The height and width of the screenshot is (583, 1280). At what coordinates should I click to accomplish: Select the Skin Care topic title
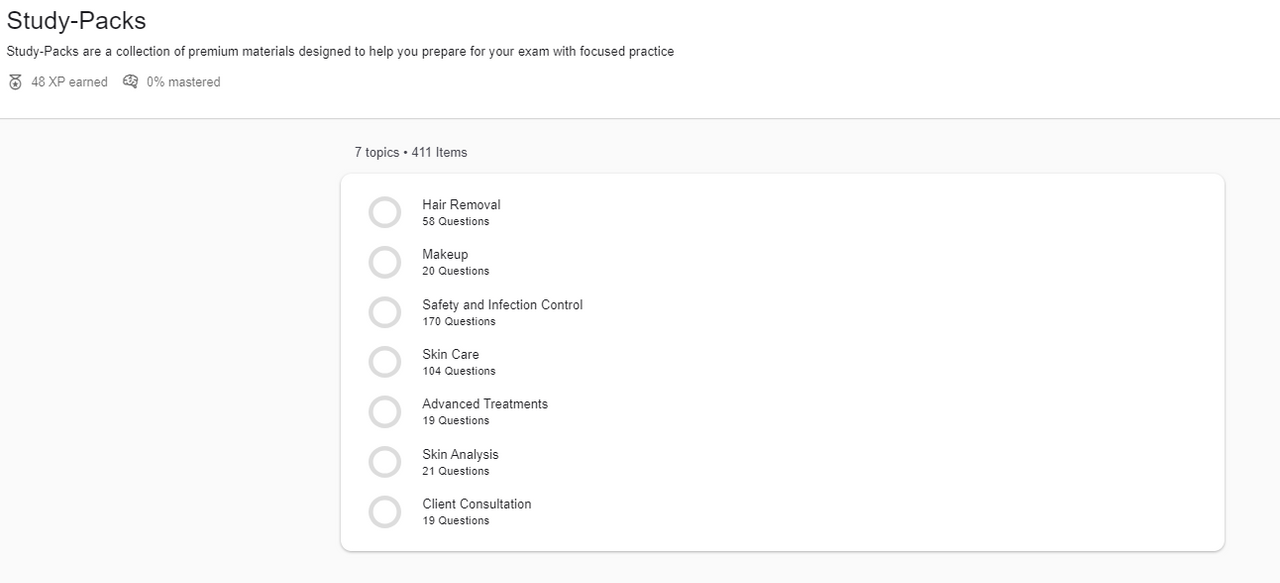pyautogui.click(x=450, y=355)
